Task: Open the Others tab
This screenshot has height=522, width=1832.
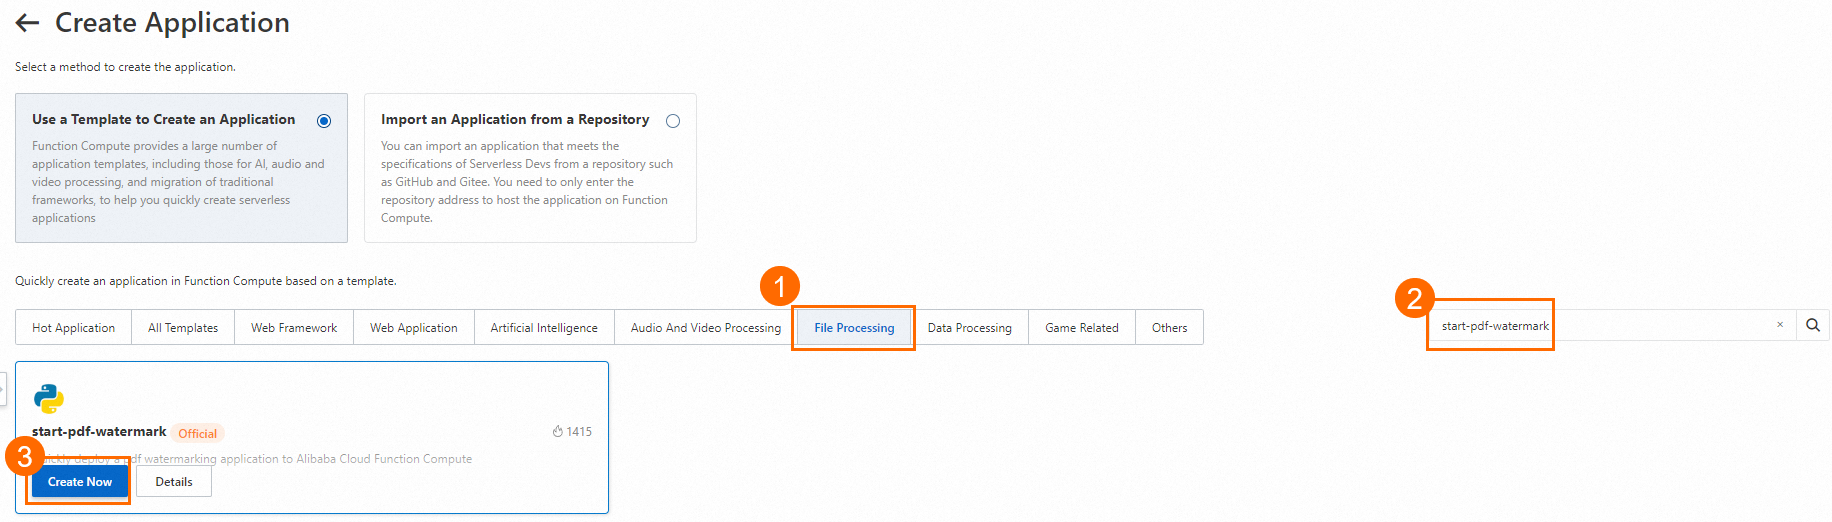Action: click(1170, 328)
